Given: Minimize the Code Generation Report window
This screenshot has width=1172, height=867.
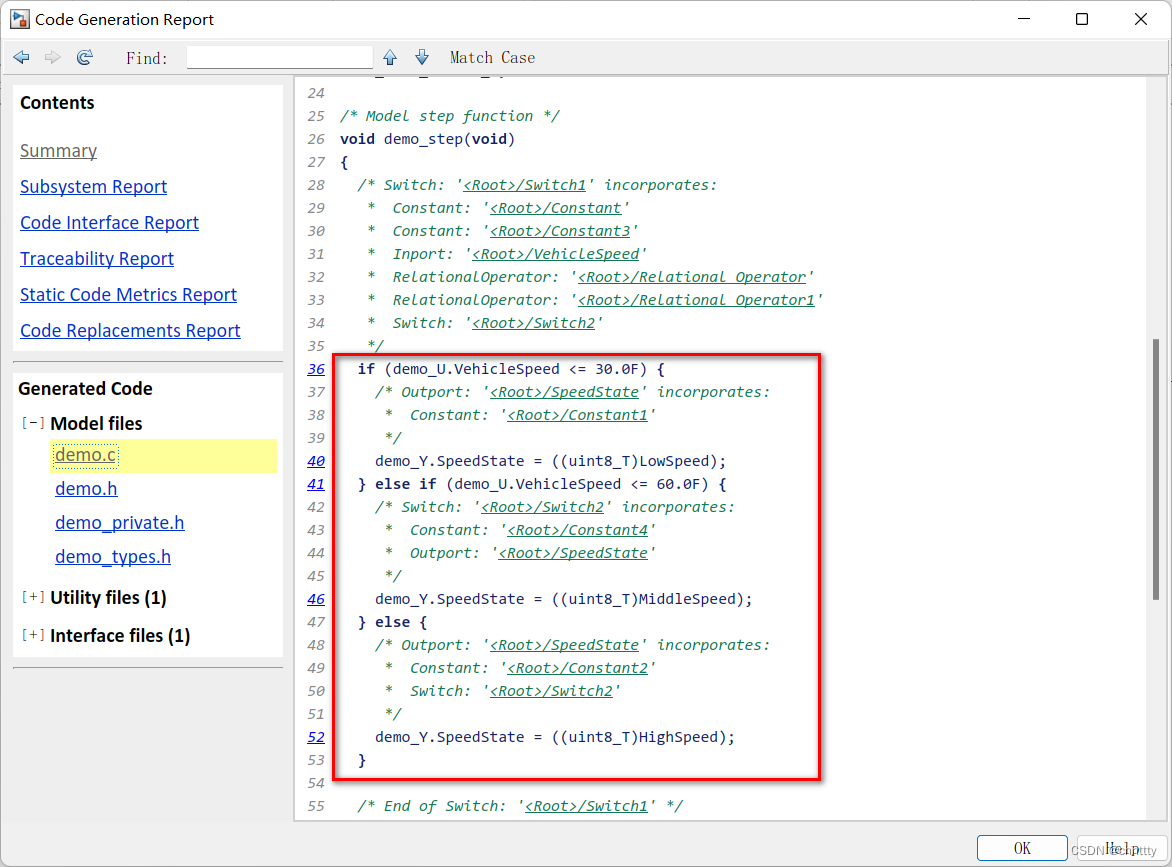Looking at the screenshot, I should [1024, 19].
